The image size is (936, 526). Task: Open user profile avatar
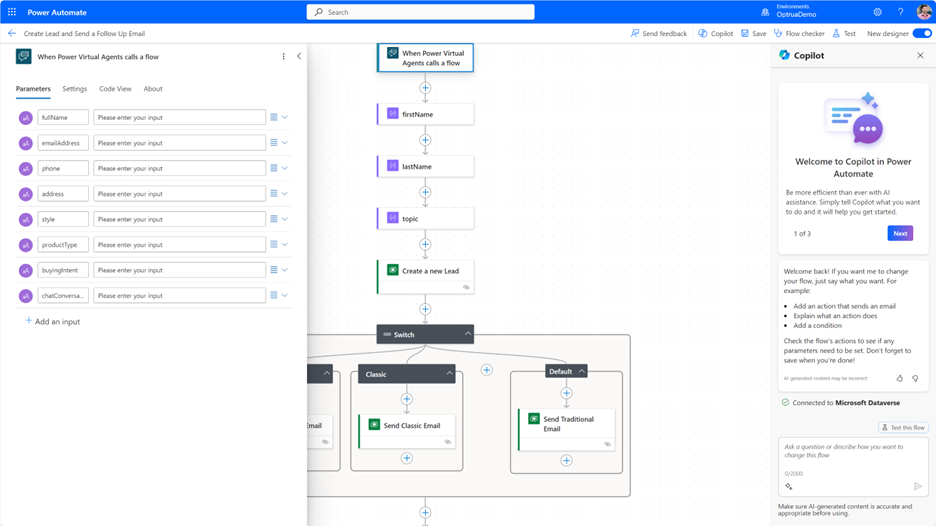(x=923, y=12)
